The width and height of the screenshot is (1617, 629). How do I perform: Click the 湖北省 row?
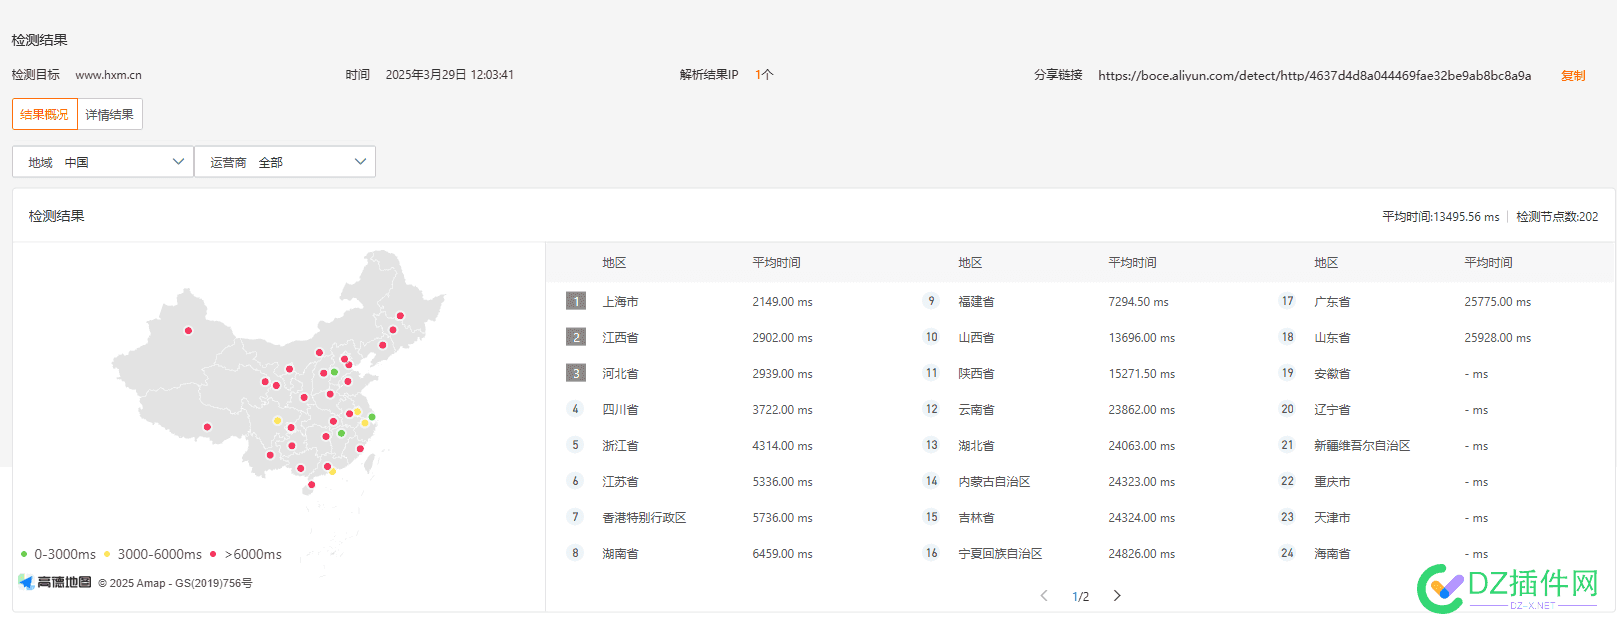tap(1080, 445)
